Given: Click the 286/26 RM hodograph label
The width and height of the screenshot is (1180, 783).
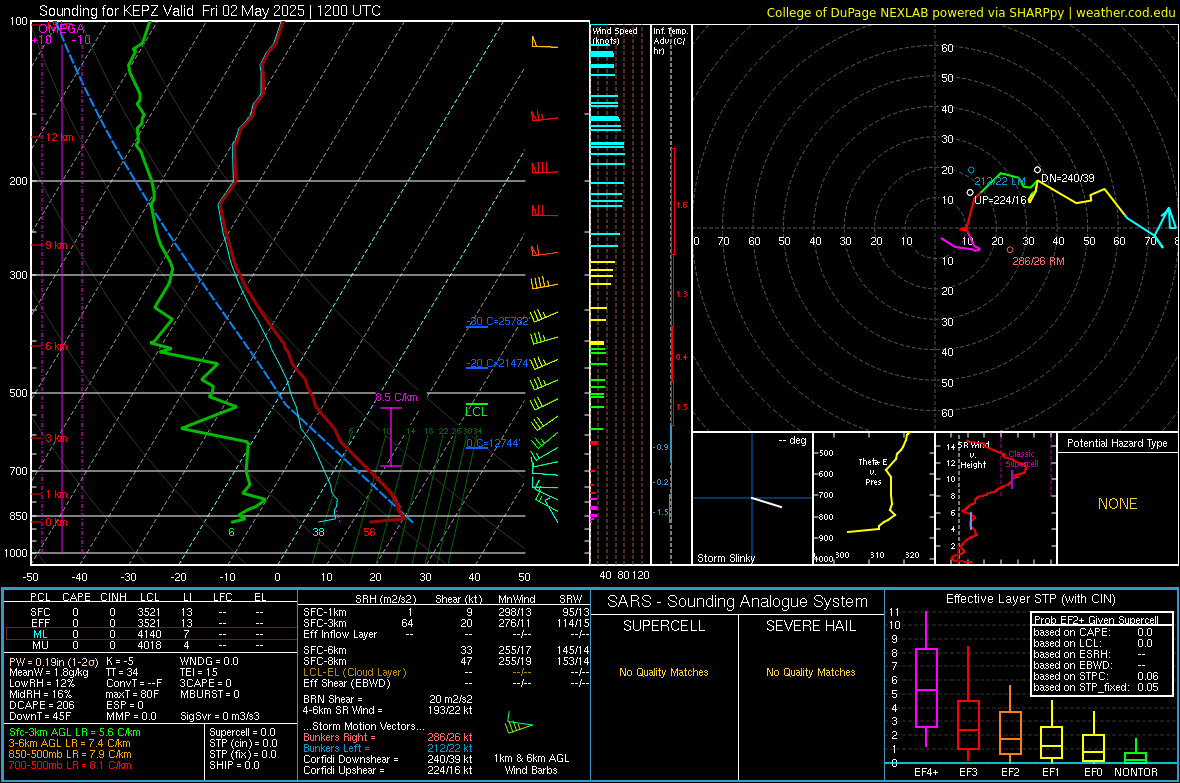Looking at the screenshot, I should (x=1037, y=261).
